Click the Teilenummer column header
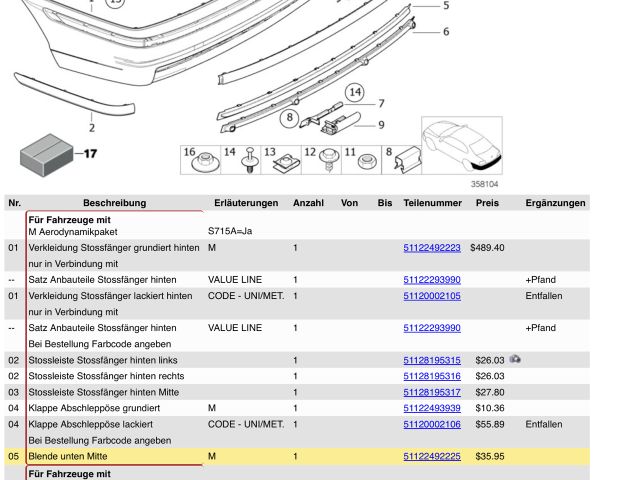The width and height of the screenshot is (640, 480). [432, 203]
